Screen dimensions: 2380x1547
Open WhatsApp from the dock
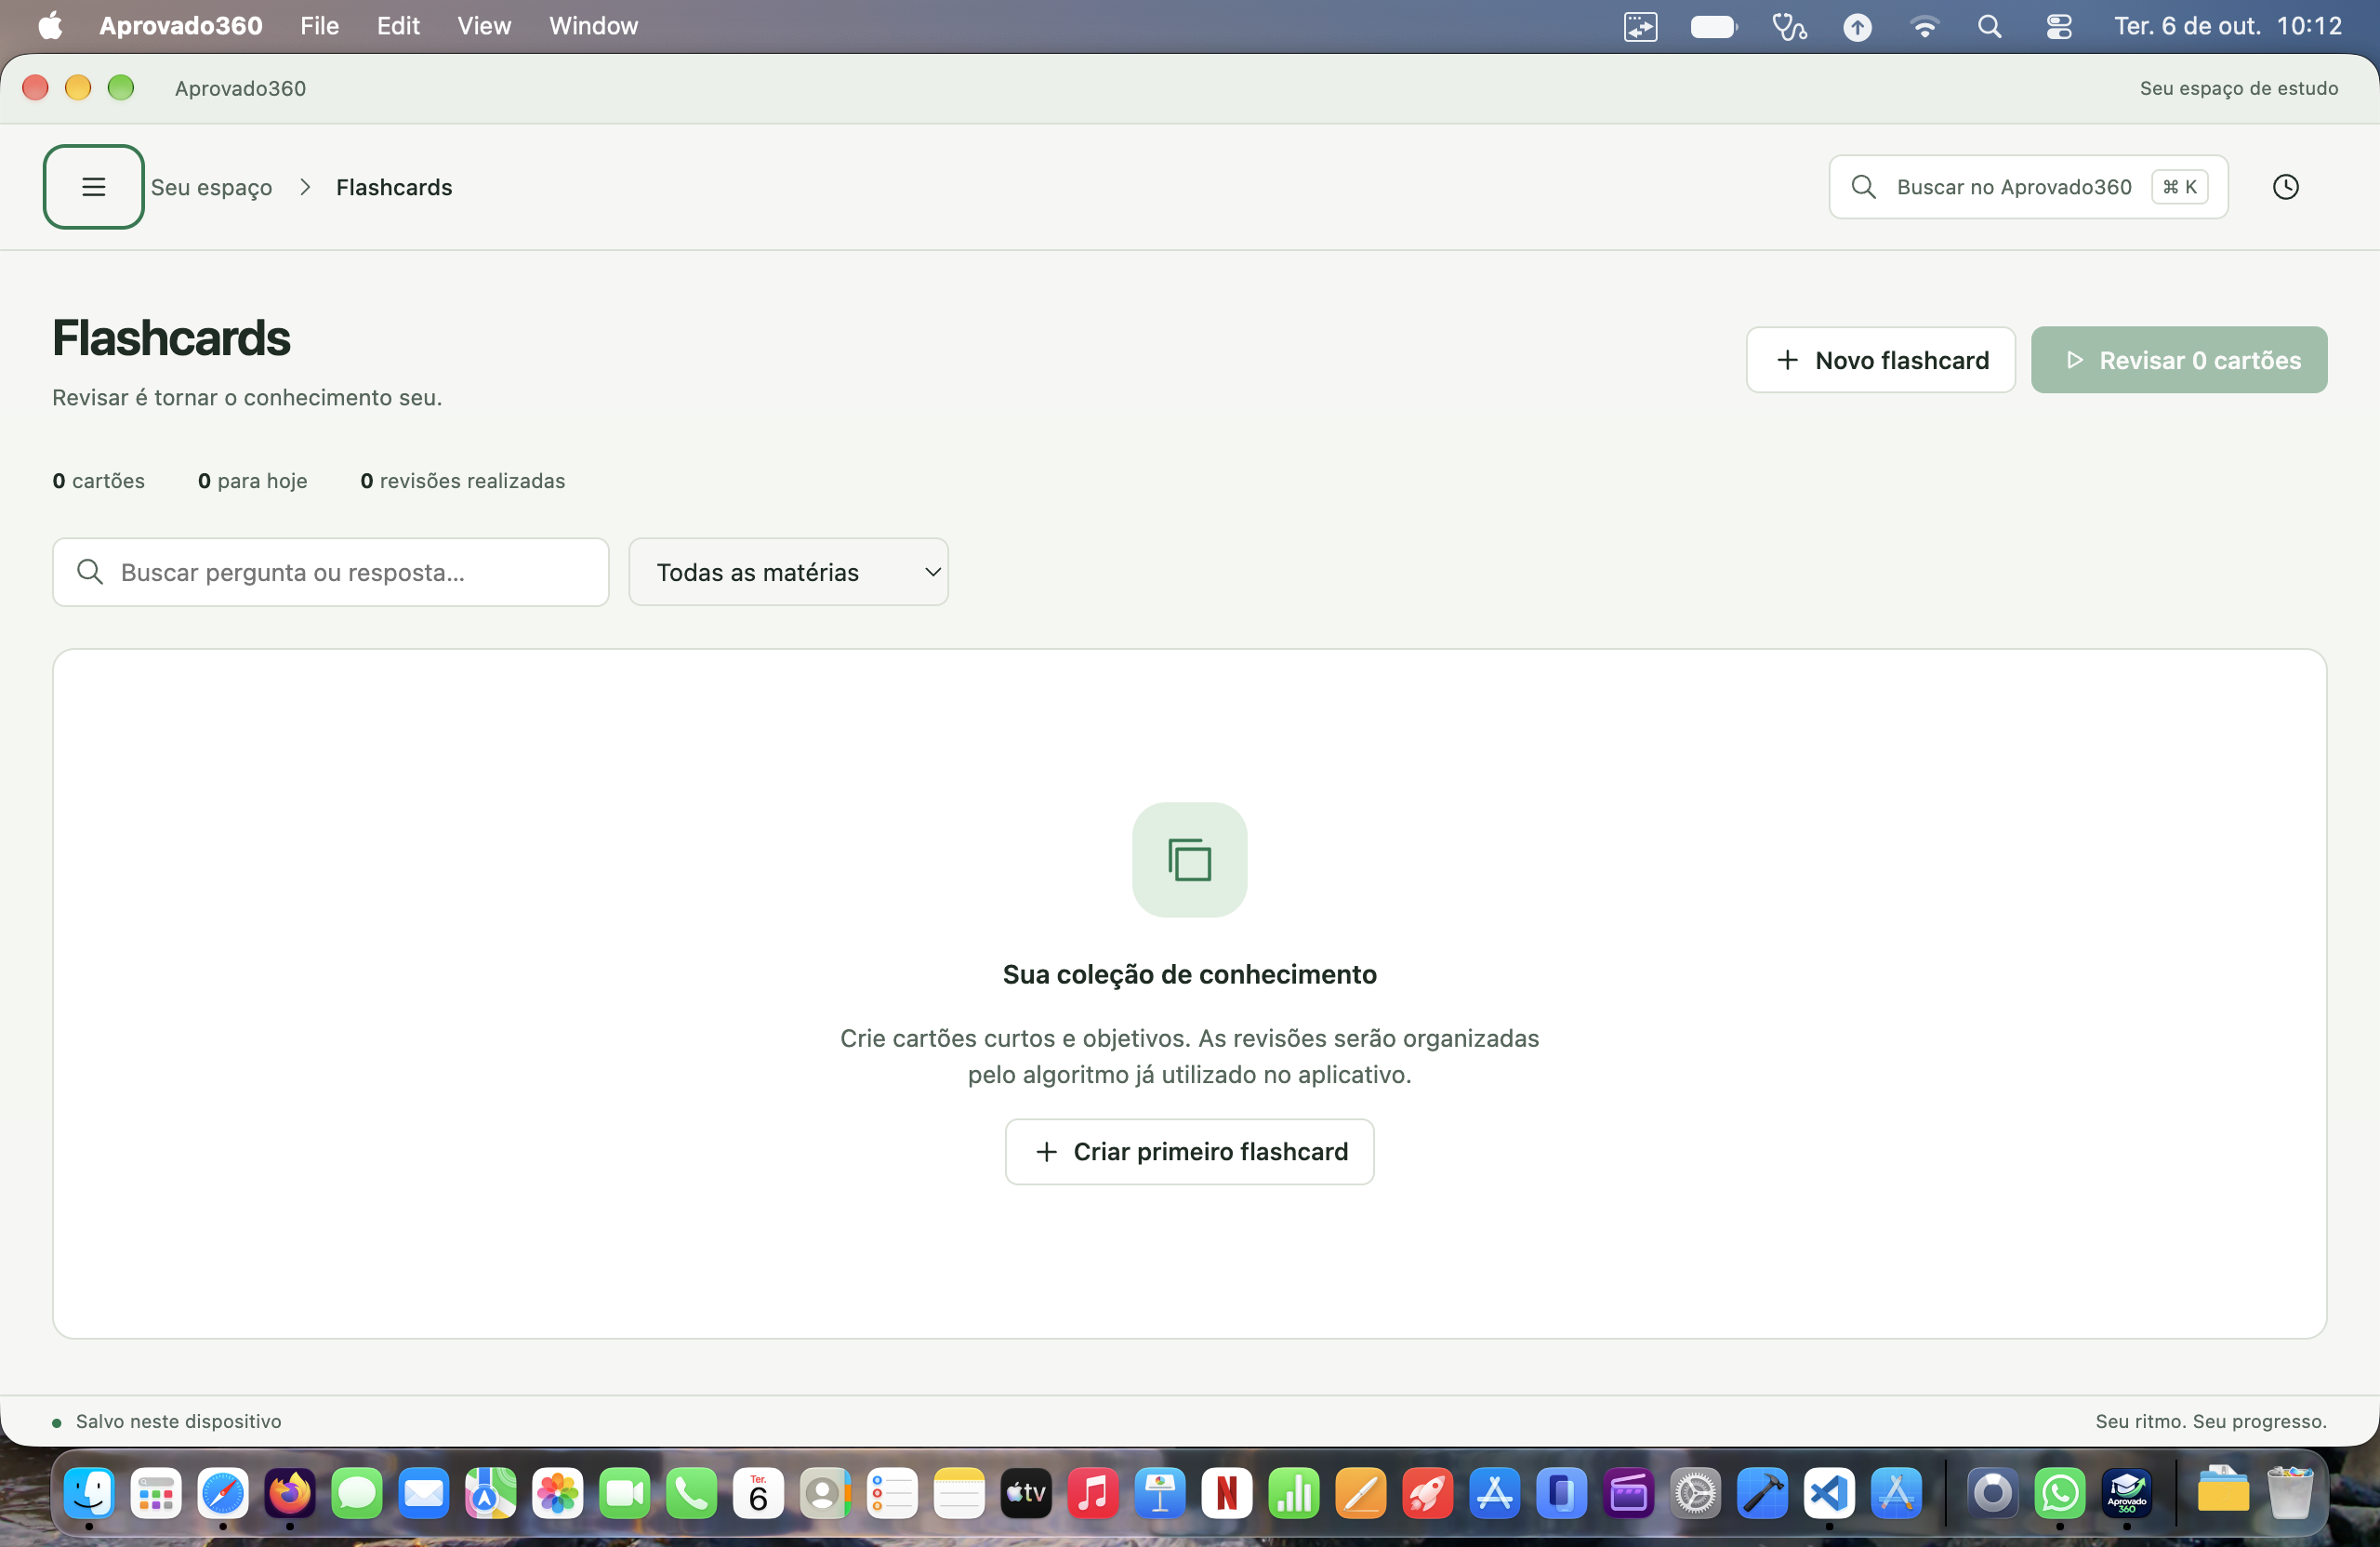pos(2059,1494)
